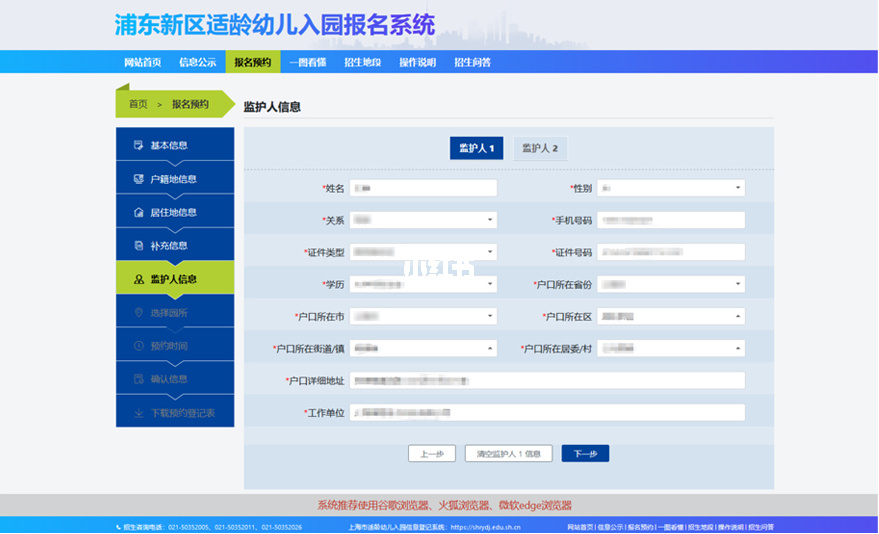Image resolution: width=879 pixels, height=534 pixels.
Task: Click 报名预约 in the breadcrumb
Action: tap(190, 104)
